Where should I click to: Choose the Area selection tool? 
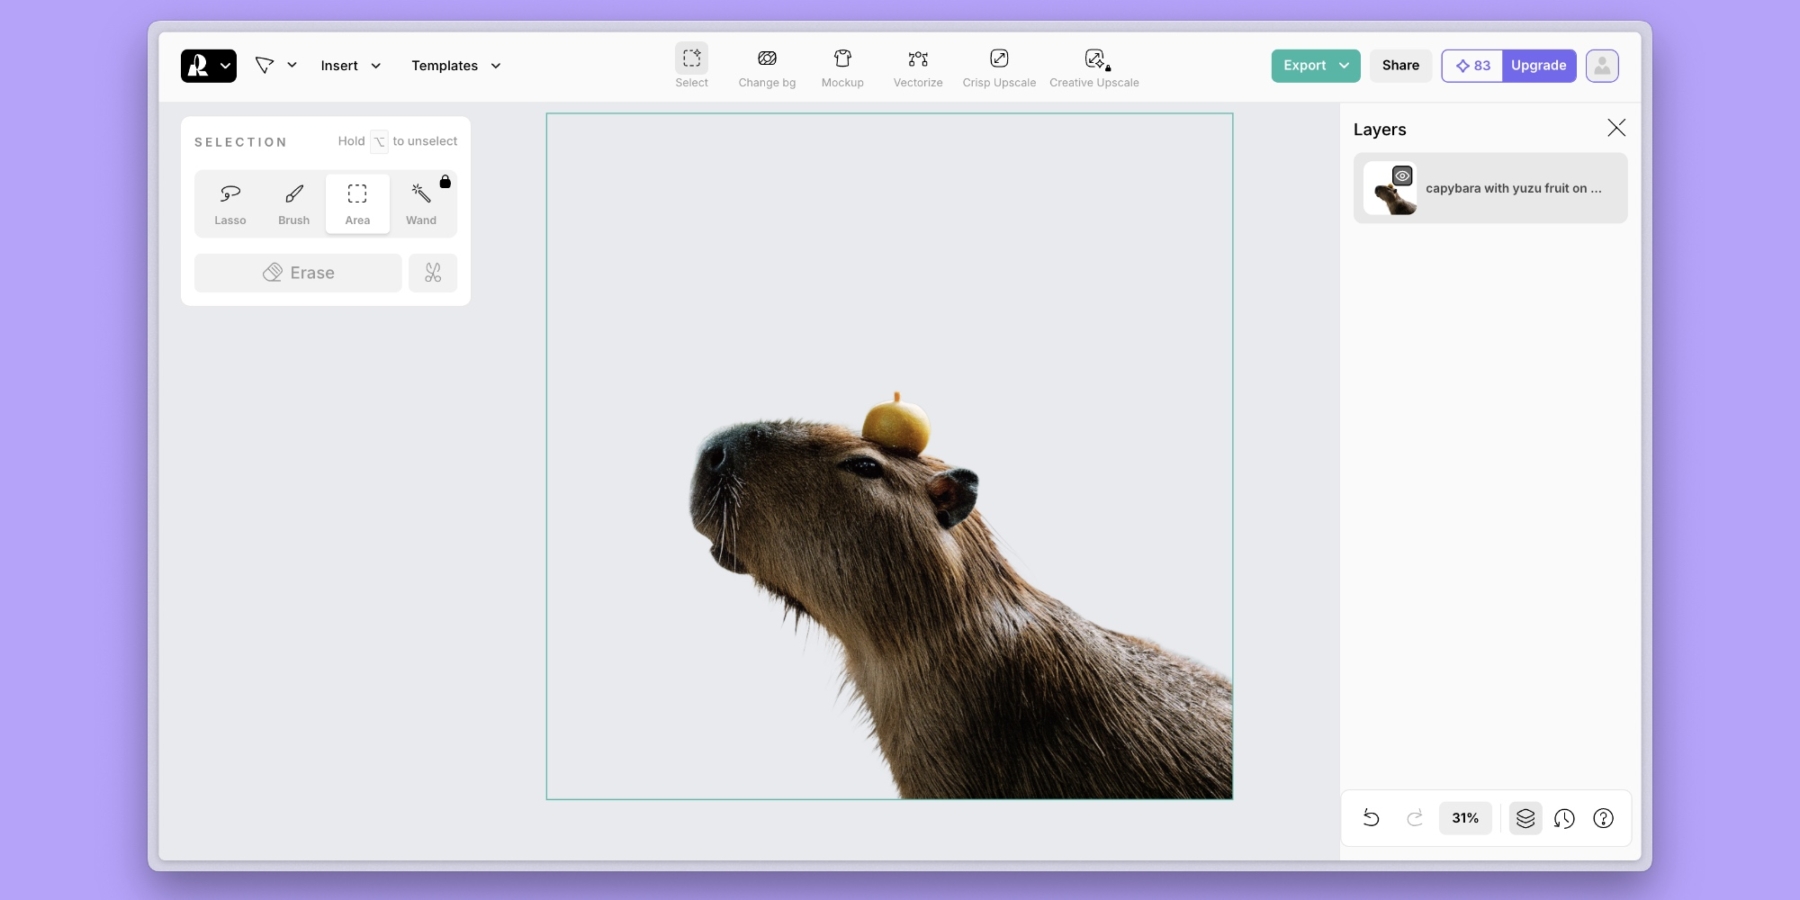point(357,203)
